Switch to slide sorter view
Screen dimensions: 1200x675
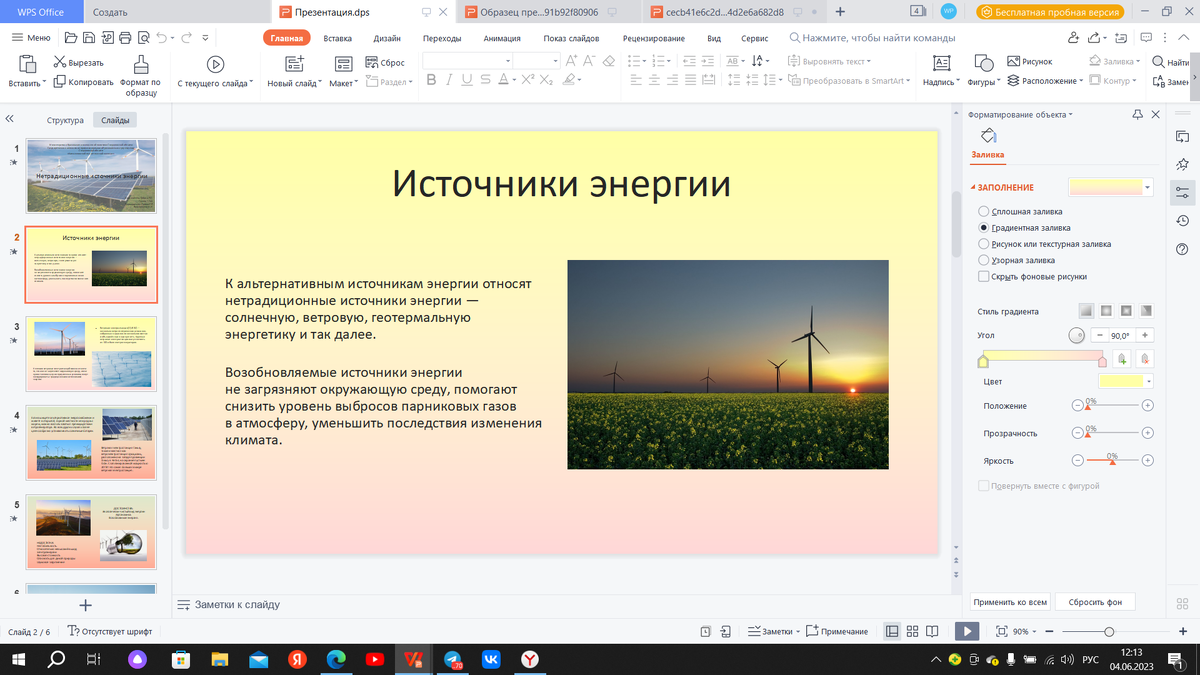click(x=912, y=631)
